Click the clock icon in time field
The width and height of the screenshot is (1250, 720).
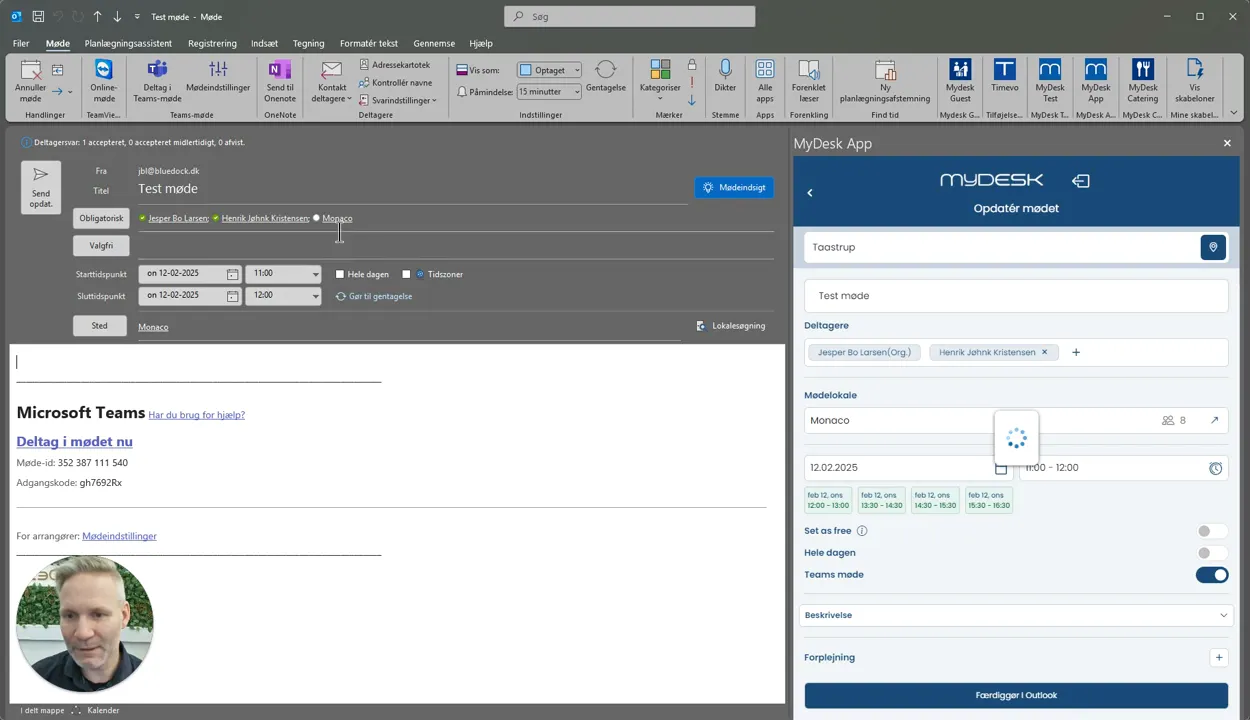[1215, 468]
